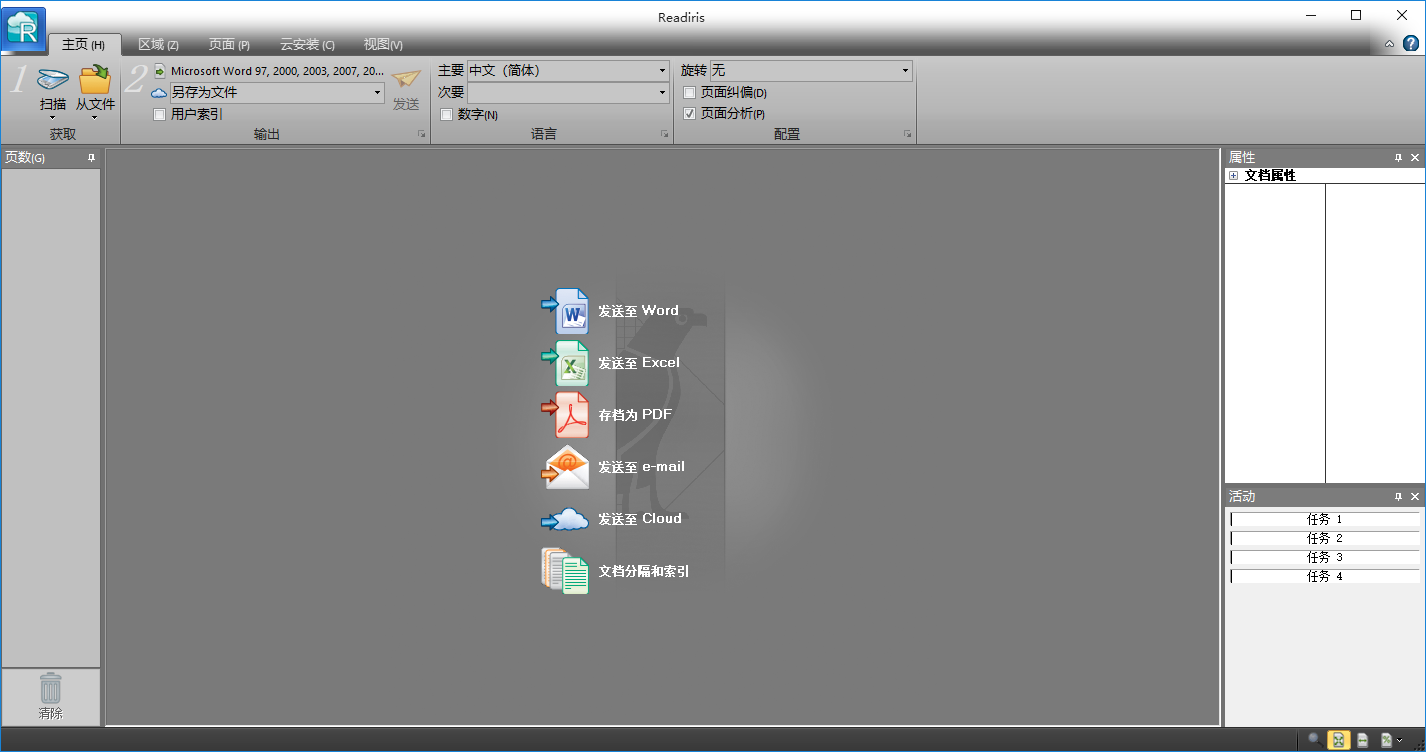Click the Send to Excel icon
This screenshot has width=1426, height=752.
coord(566,363)
